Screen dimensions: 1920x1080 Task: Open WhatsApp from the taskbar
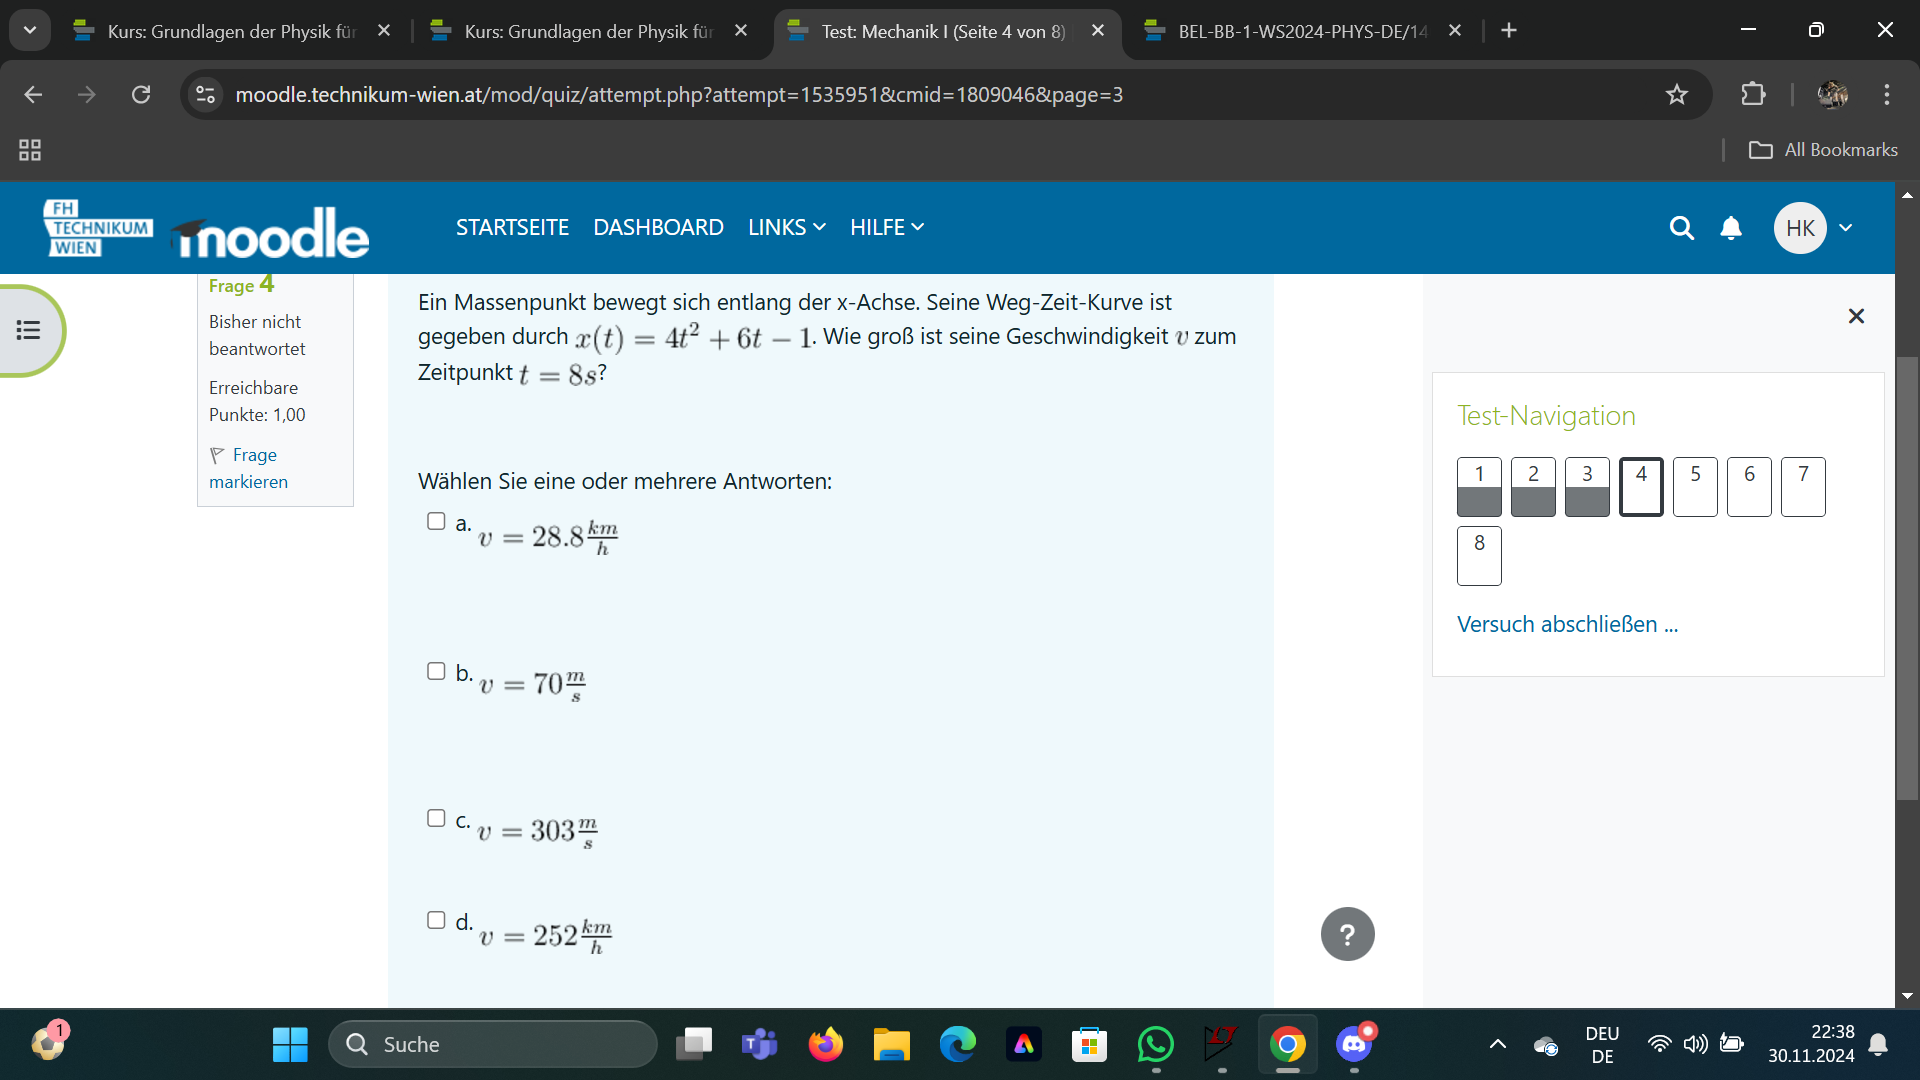[1155, 1044]
